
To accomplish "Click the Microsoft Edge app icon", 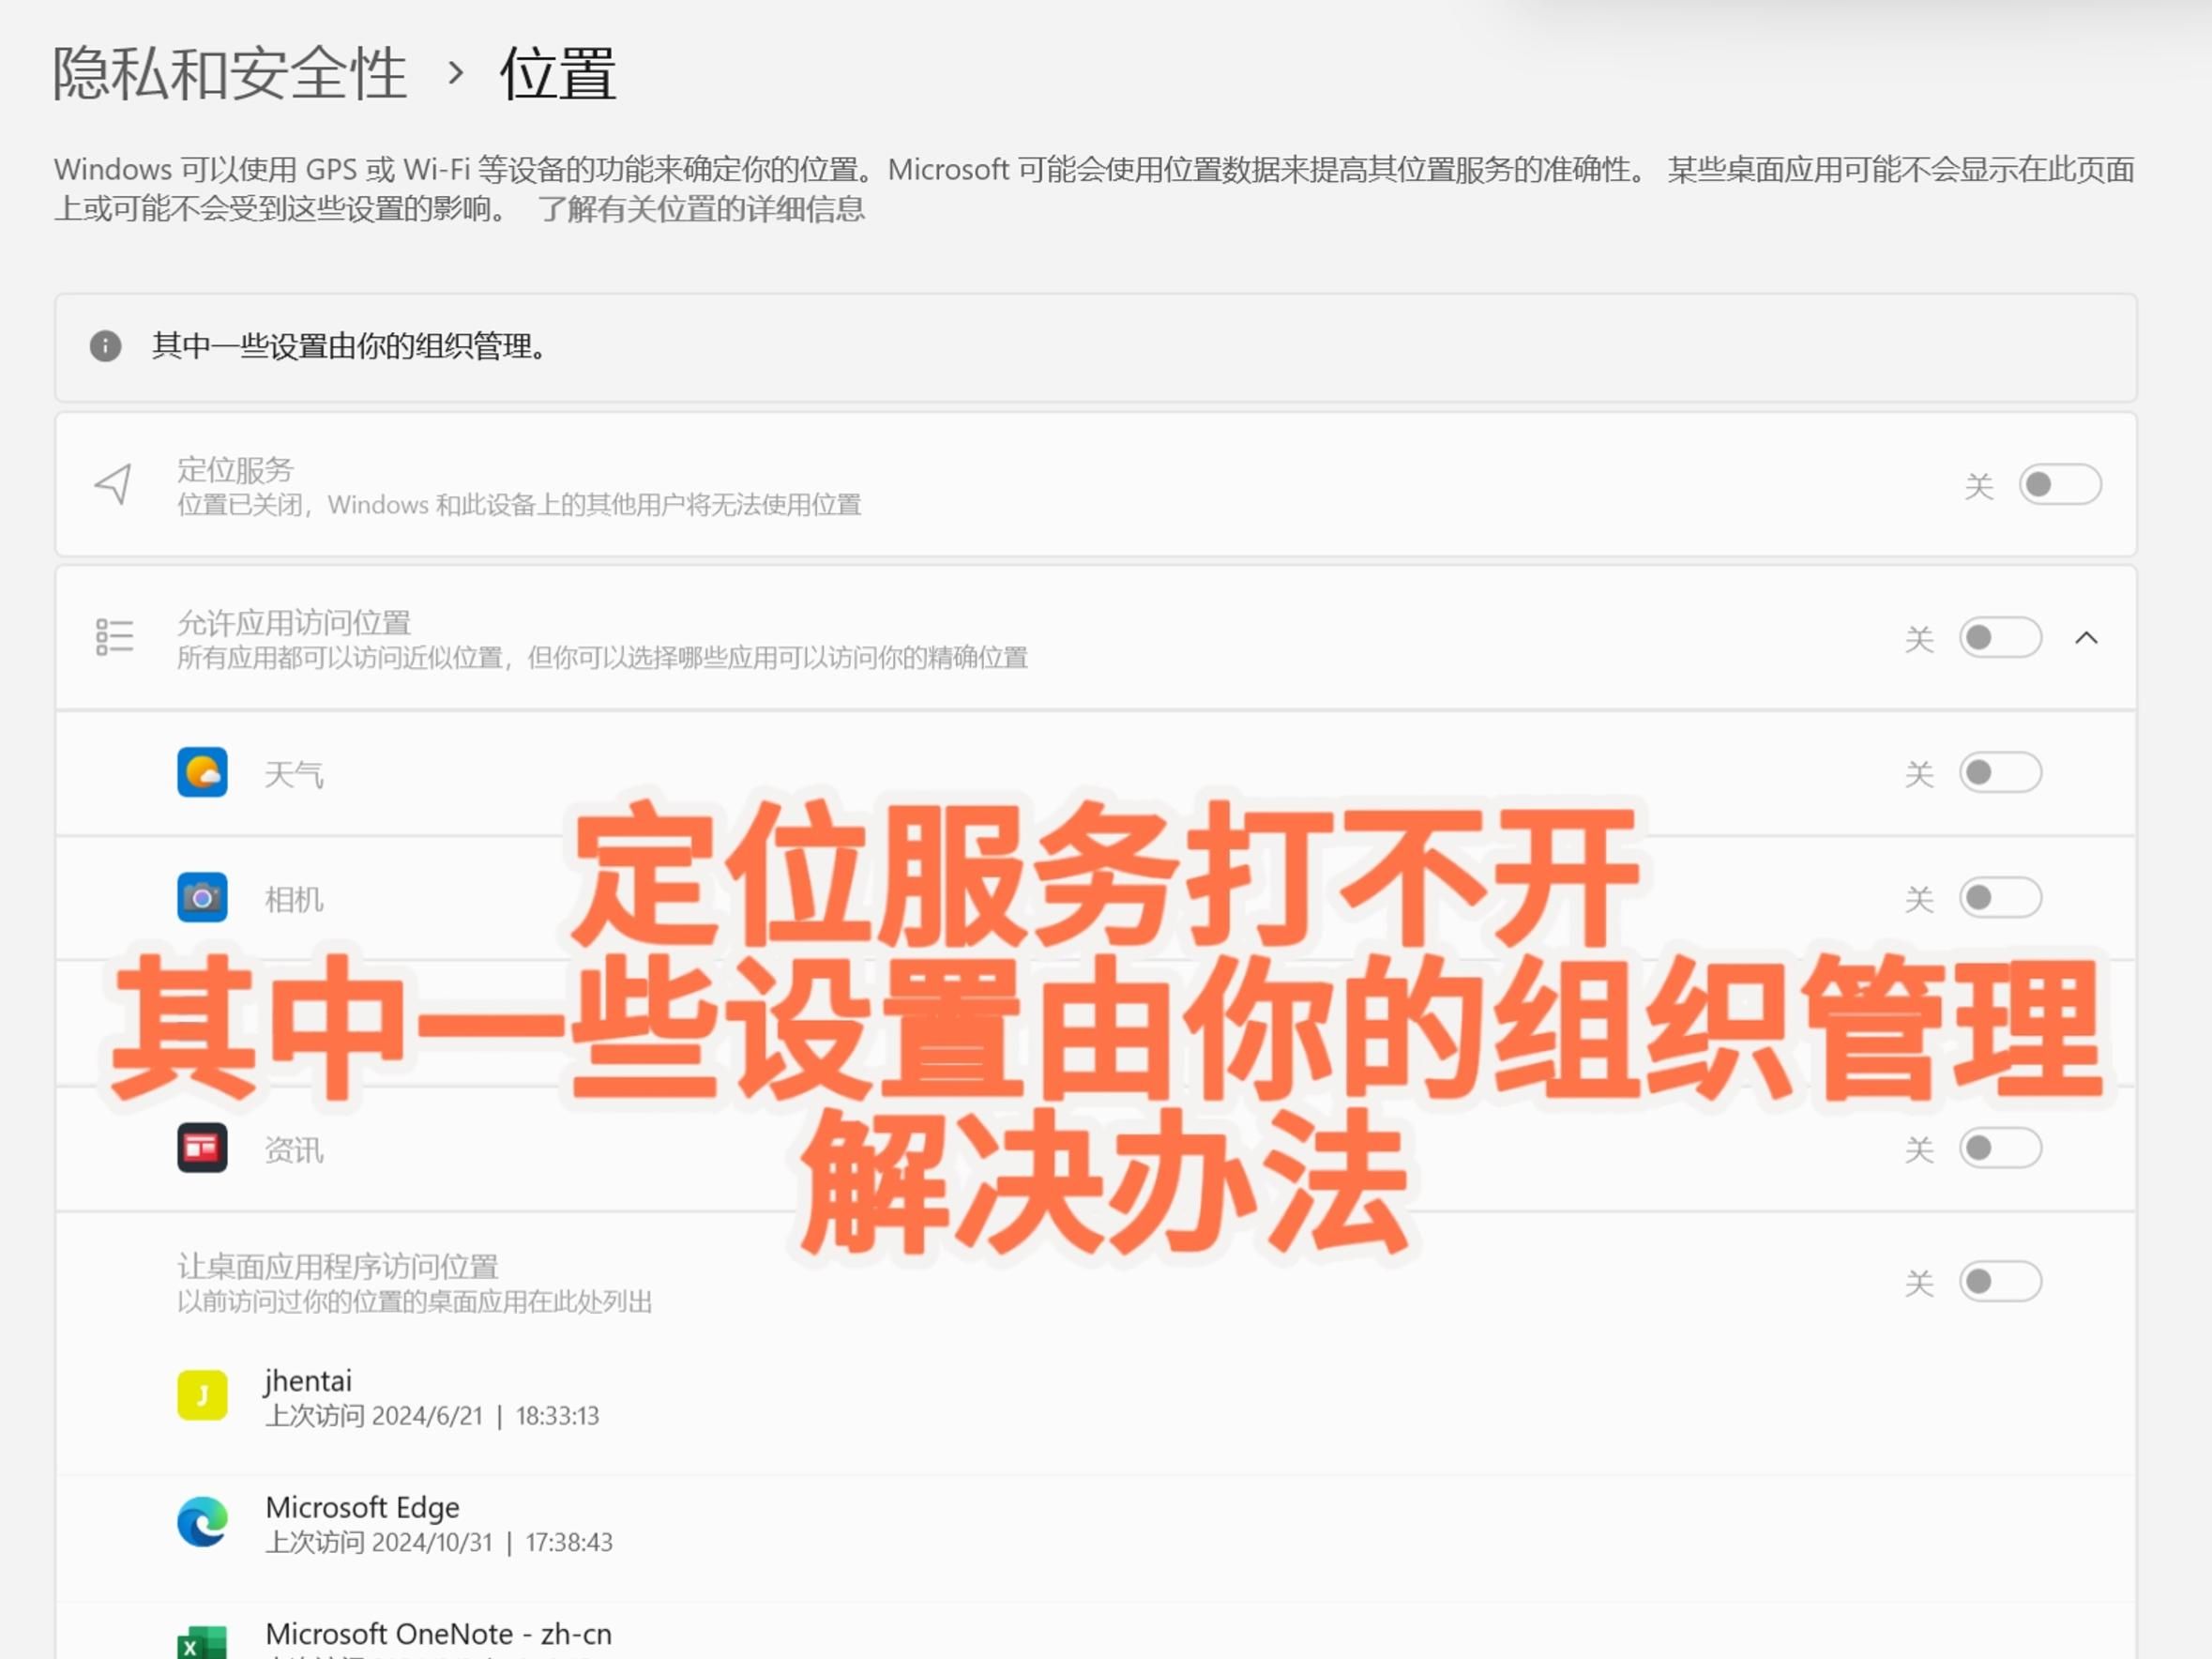I will [x=202, y=1522].
